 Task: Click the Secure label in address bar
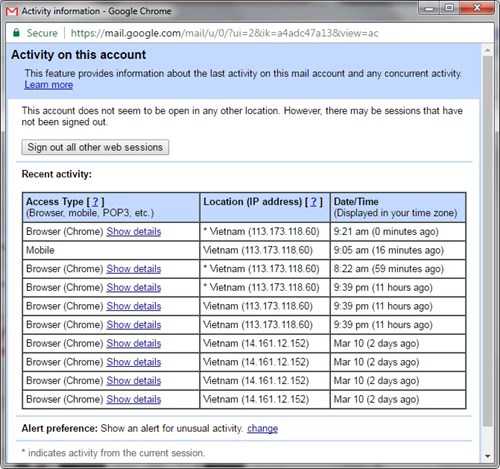(42, 33)
